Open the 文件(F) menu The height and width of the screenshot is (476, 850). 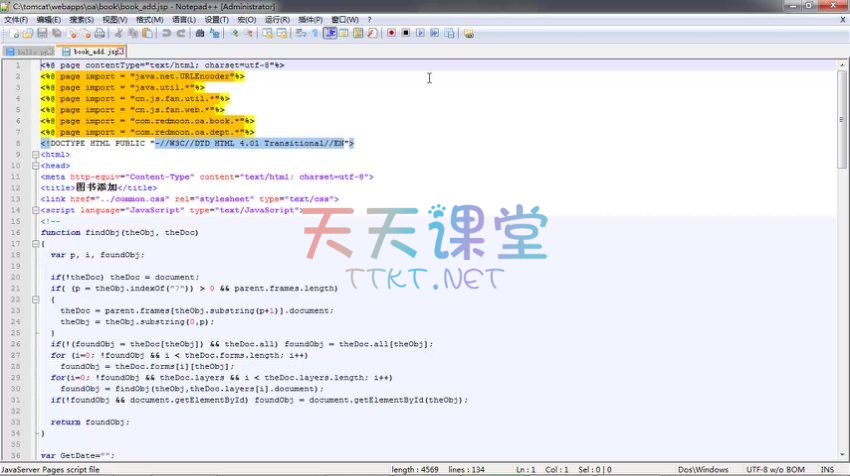[x=16, y=19]
